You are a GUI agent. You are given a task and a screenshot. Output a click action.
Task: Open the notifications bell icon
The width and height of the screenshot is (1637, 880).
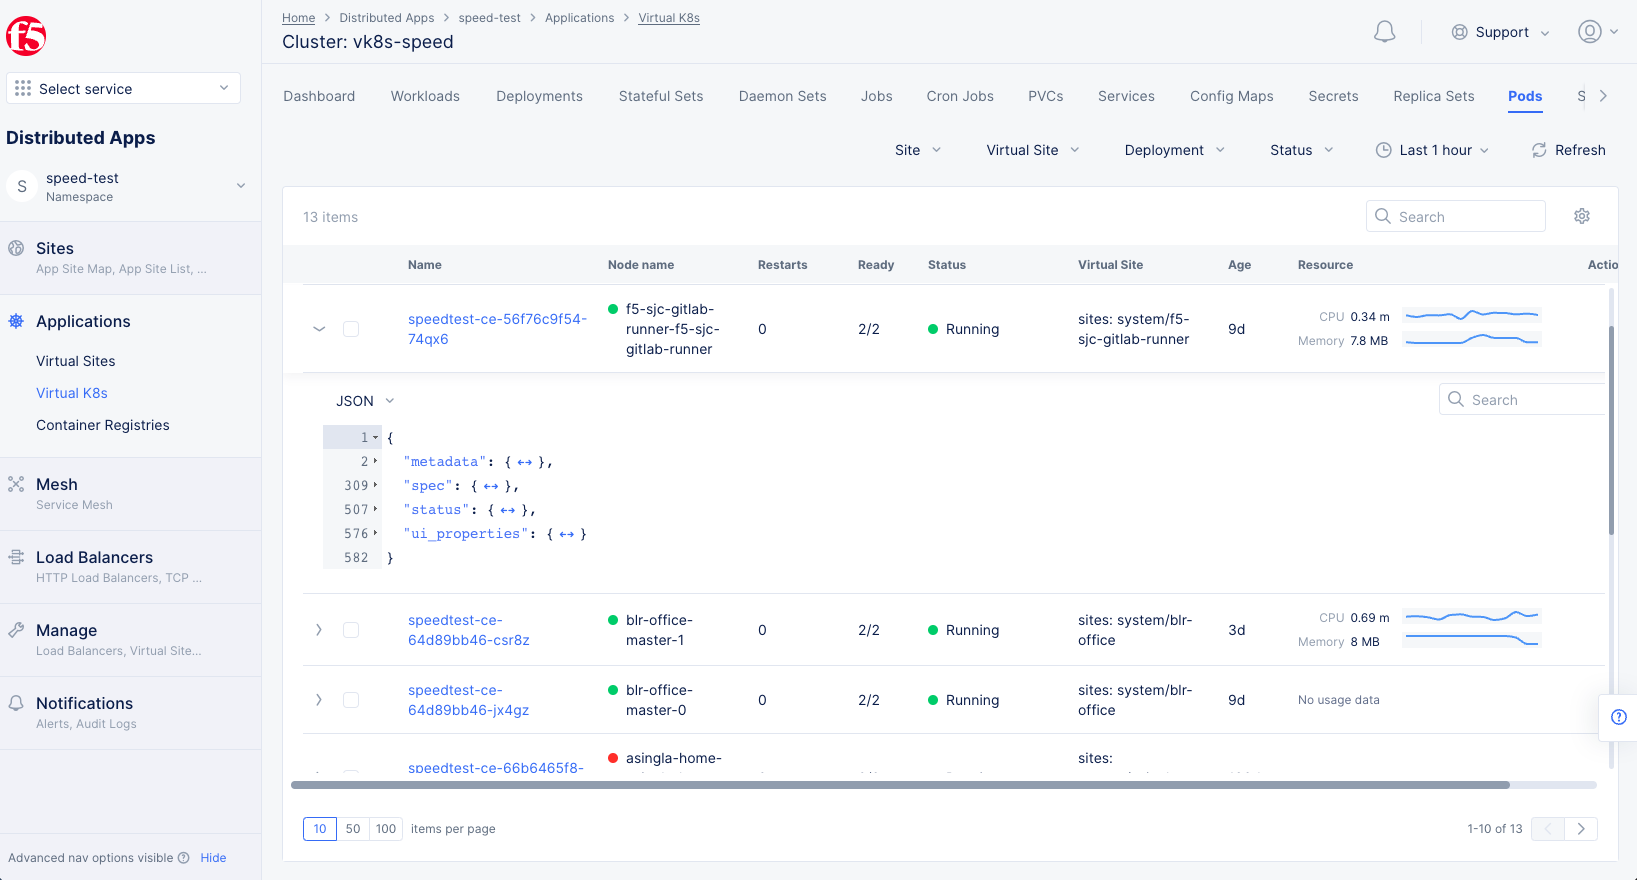[x=1384, y=32]
